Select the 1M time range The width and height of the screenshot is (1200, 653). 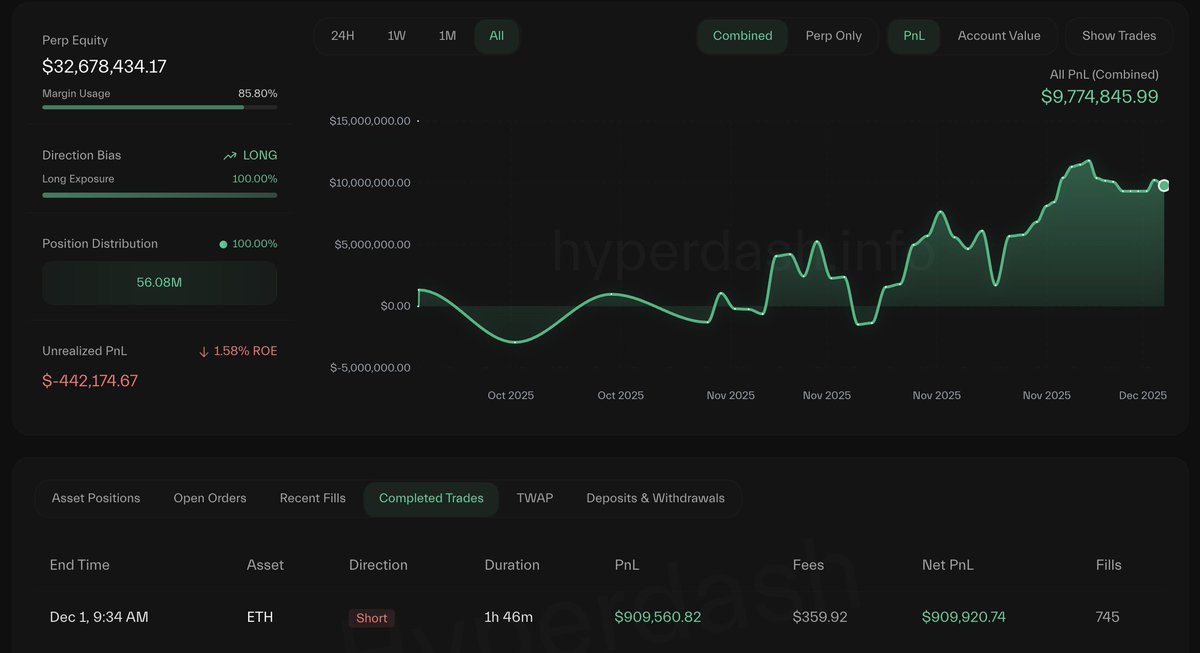(x=447, y=36)
